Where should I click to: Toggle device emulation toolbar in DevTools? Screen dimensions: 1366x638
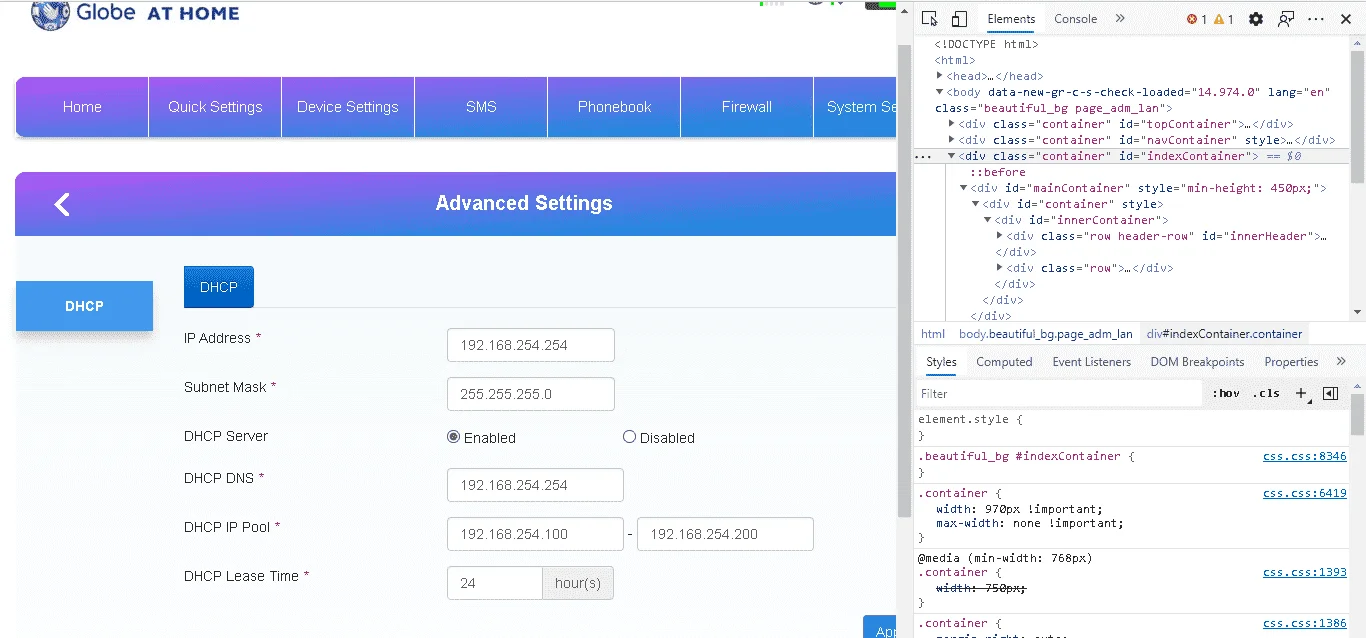[x=959, y=19]
